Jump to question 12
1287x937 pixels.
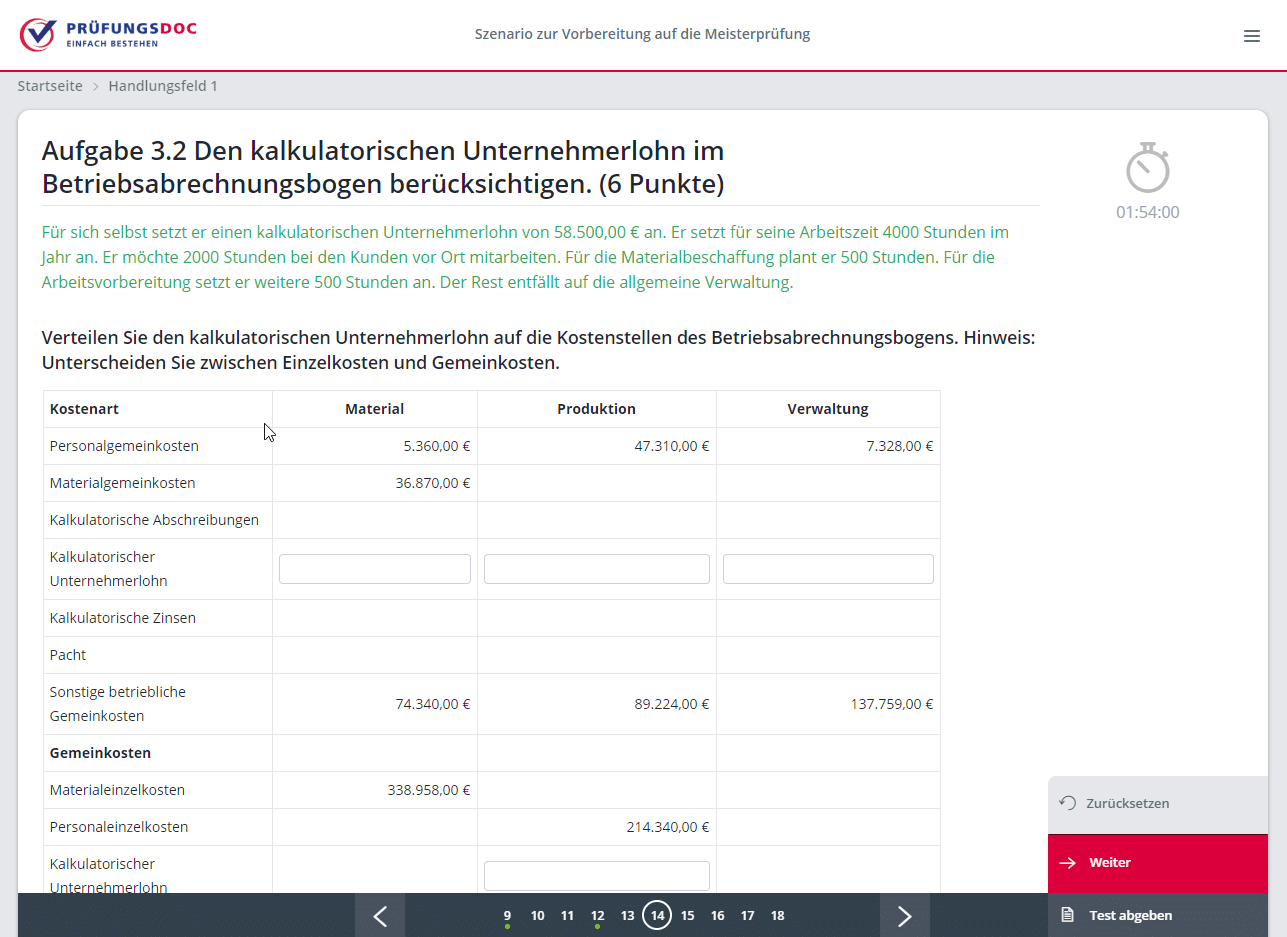(x=597, y=915)
